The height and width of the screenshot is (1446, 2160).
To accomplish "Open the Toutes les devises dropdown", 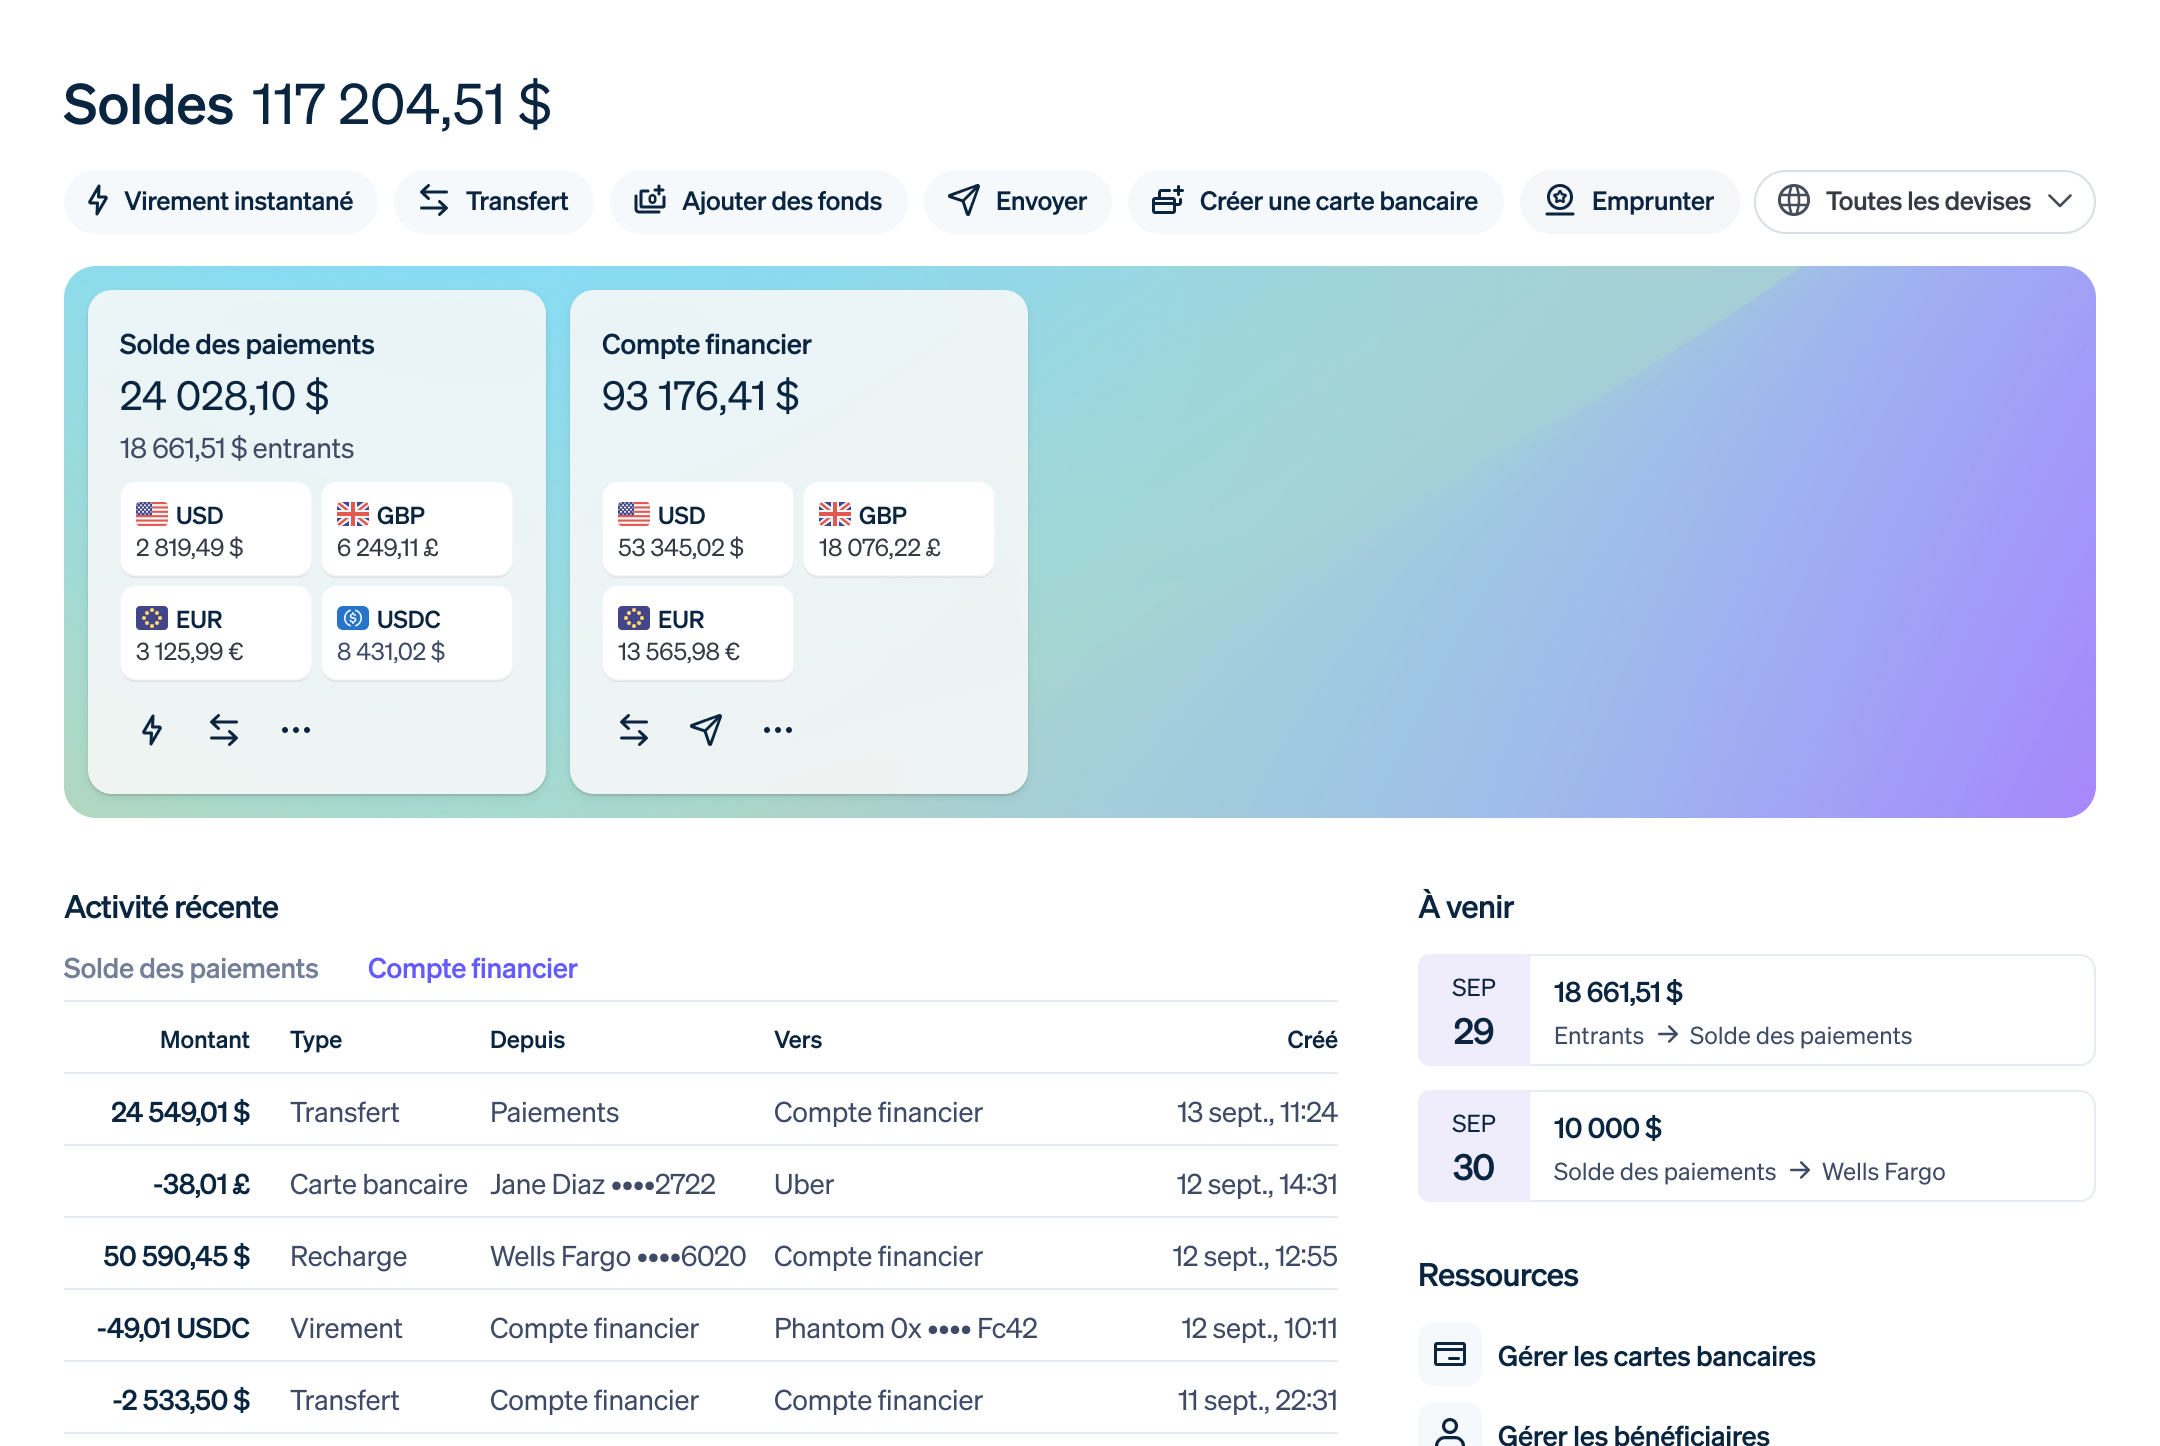I will pos(1925,201).
